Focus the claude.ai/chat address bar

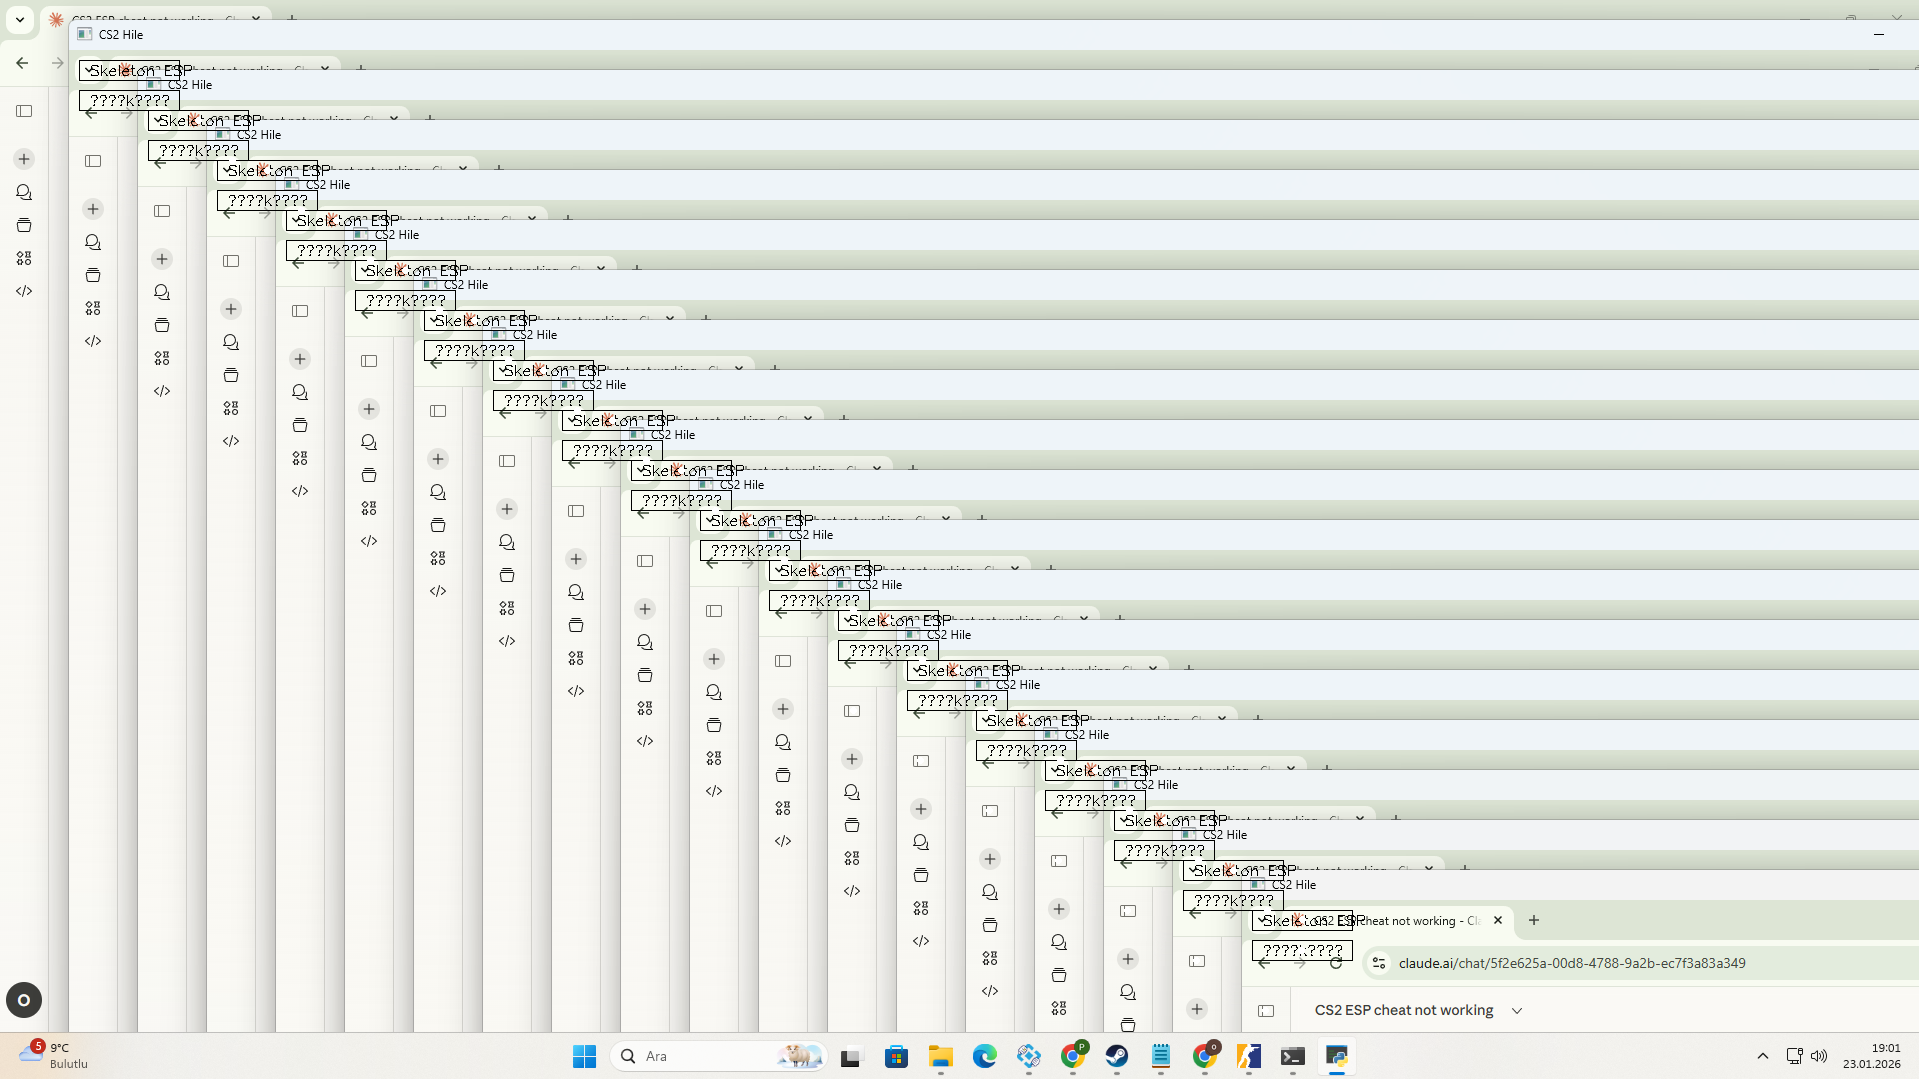click(1640, 963)
